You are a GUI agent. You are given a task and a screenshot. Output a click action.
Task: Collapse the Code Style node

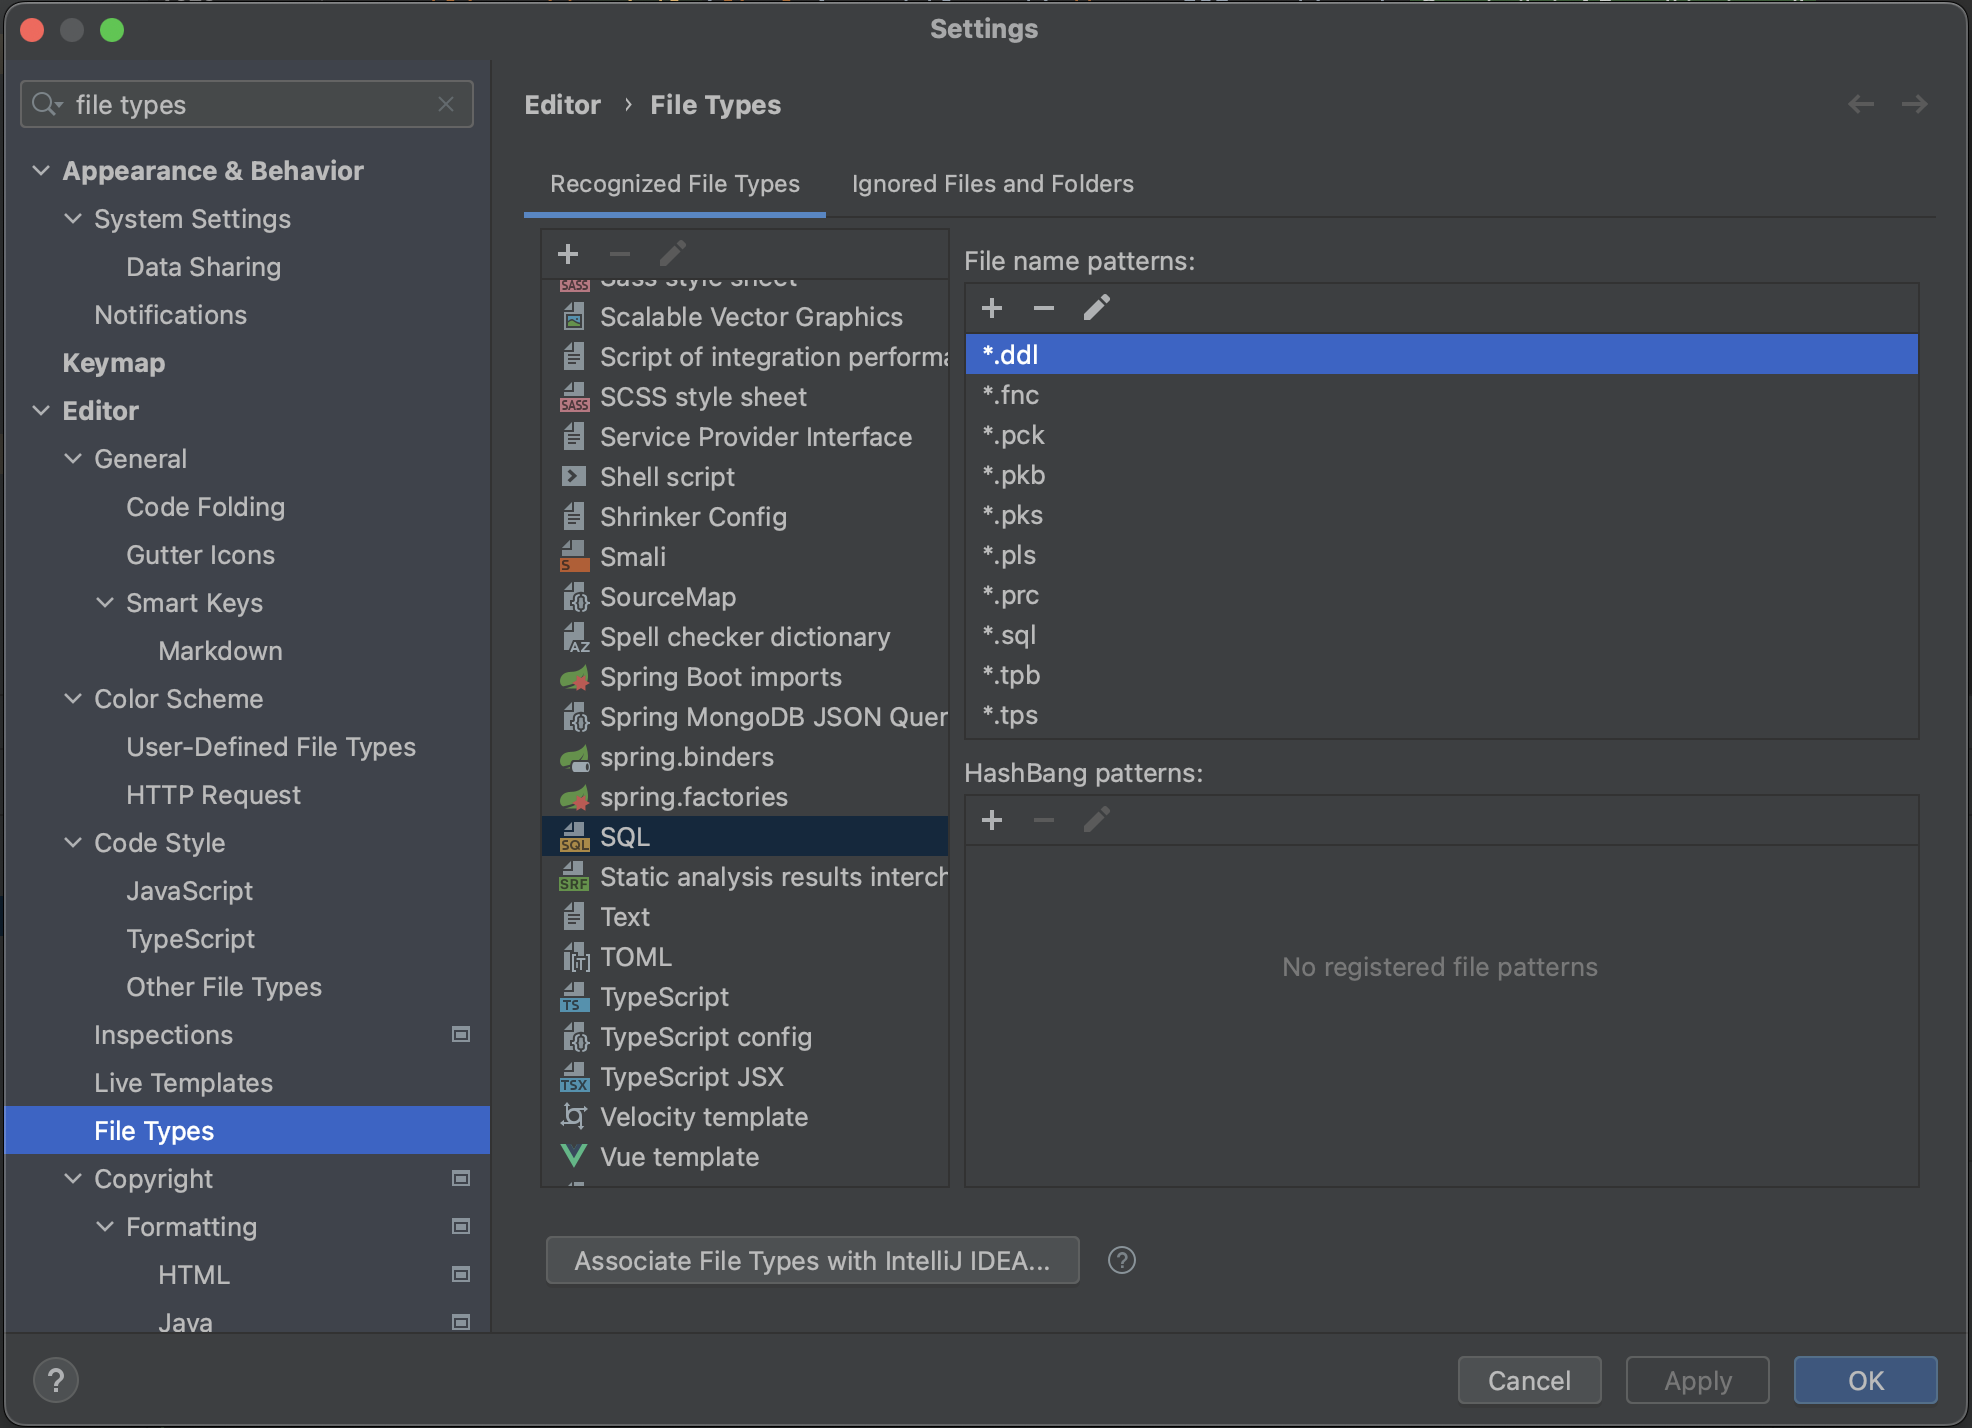click(x=73, y=843)
